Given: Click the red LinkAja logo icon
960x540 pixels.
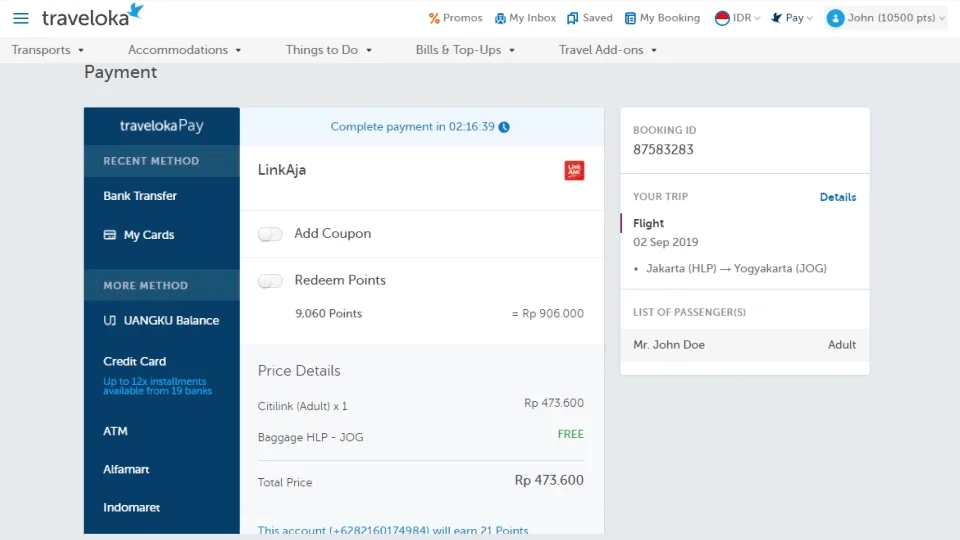Looking at the screenshot, I should tap(574, 170).
